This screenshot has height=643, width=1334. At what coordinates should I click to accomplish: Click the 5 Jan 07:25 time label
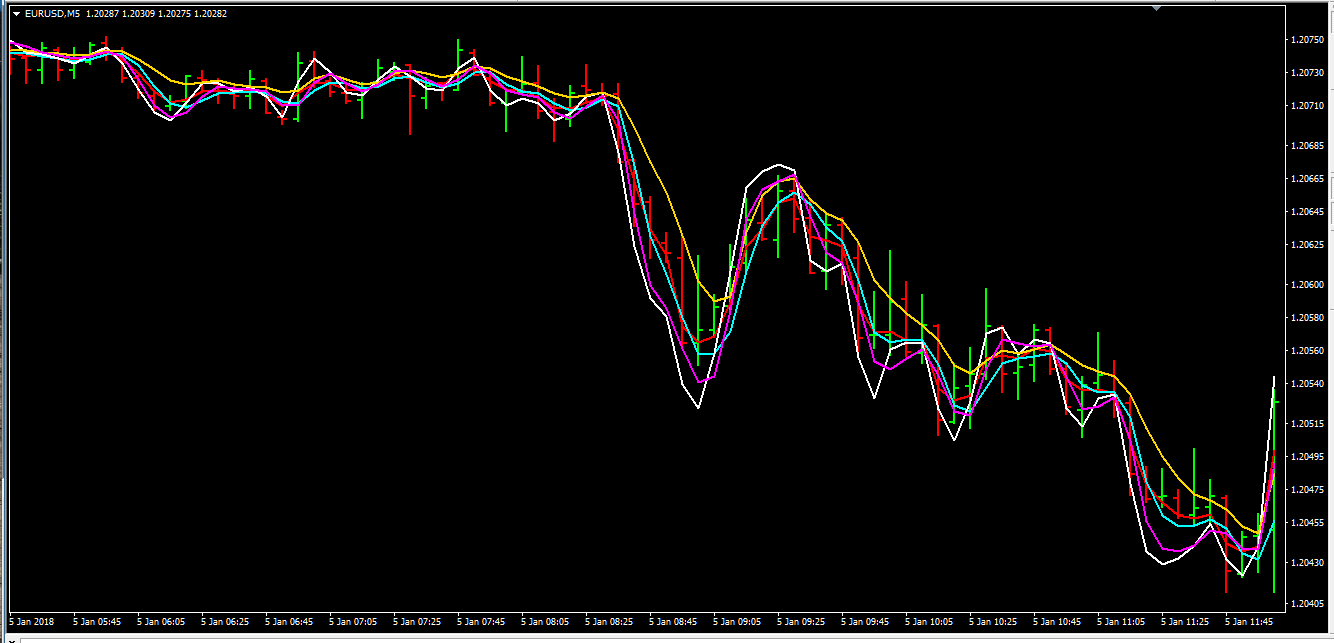(x=418, y=622)
